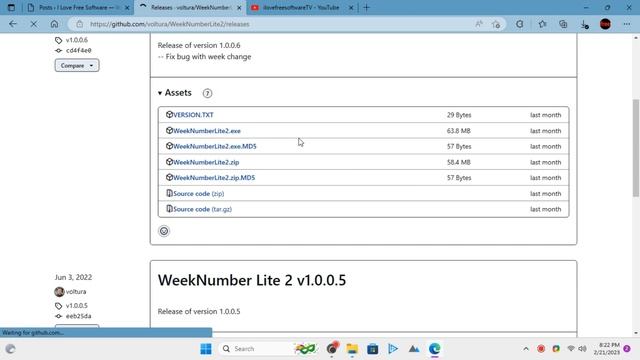This screenshot has height=360, width=640.
Task: Open the volume control in system tray
Action: [x=582, y=349]
